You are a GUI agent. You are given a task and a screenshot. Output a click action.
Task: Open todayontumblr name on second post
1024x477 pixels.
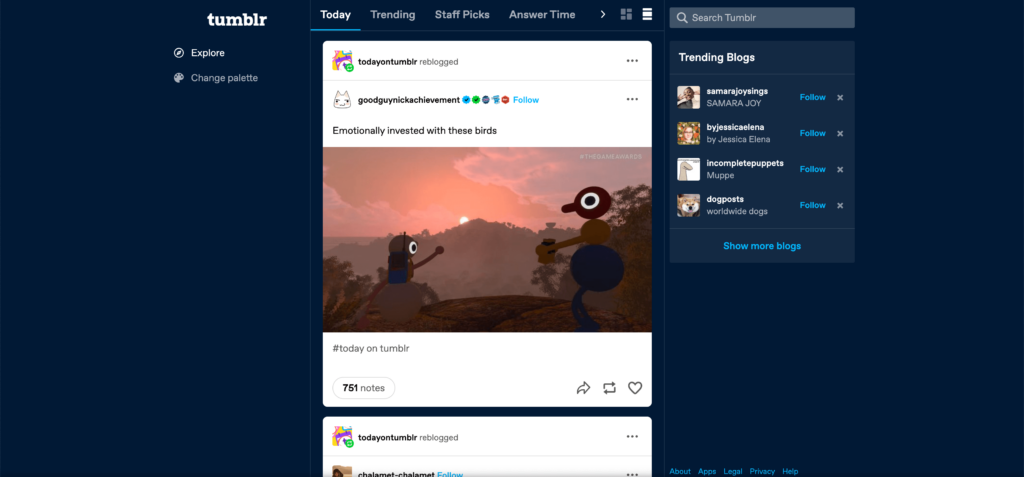[387, 438]
